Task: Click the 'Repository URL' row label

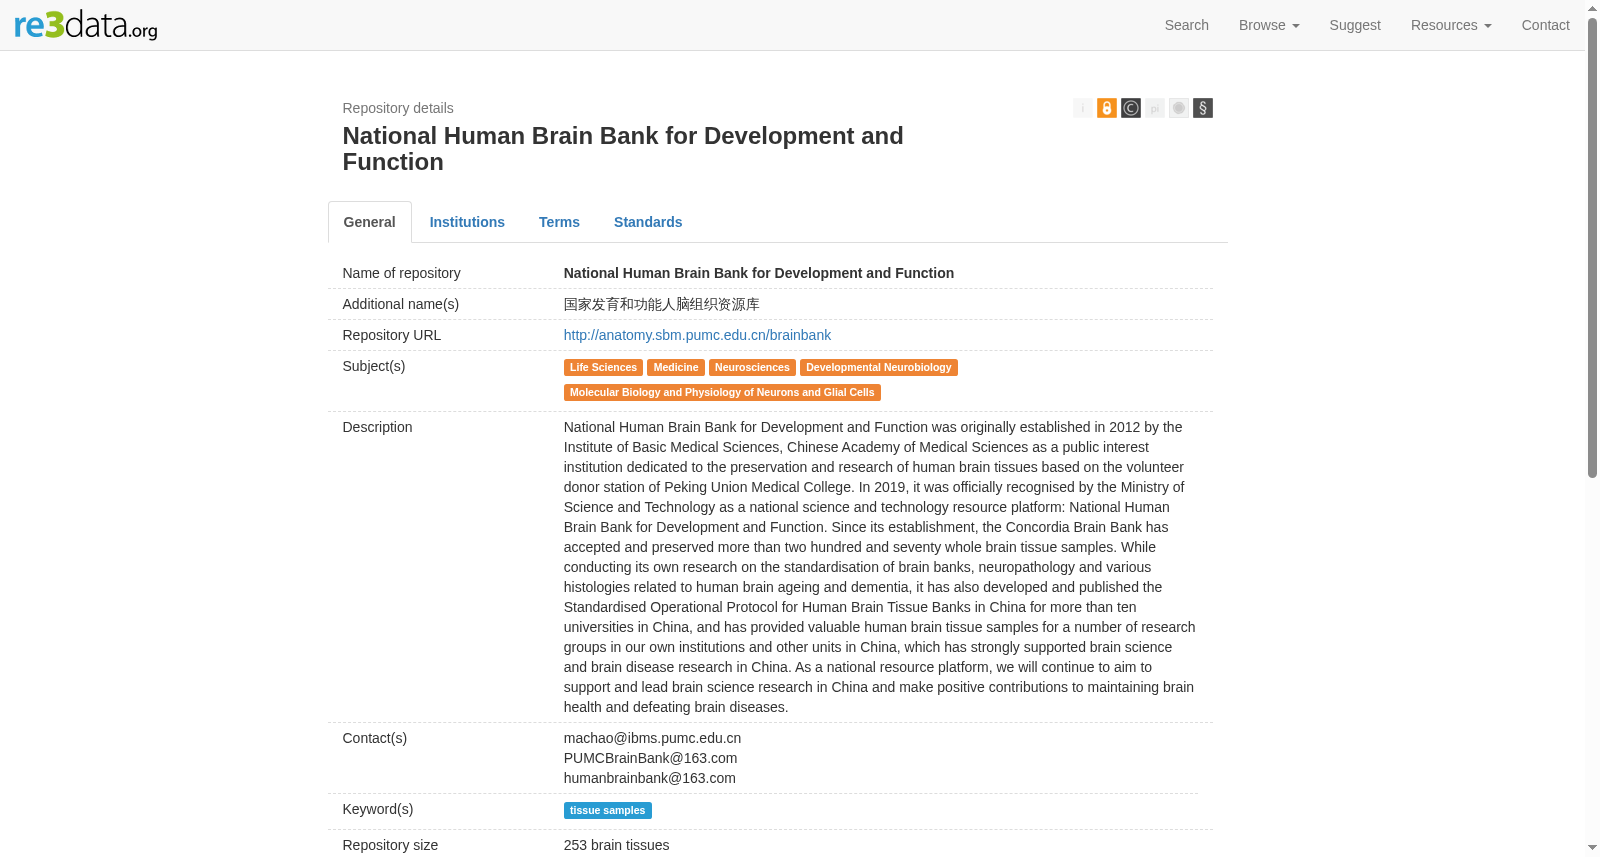Action: click(x=392, y=335)
